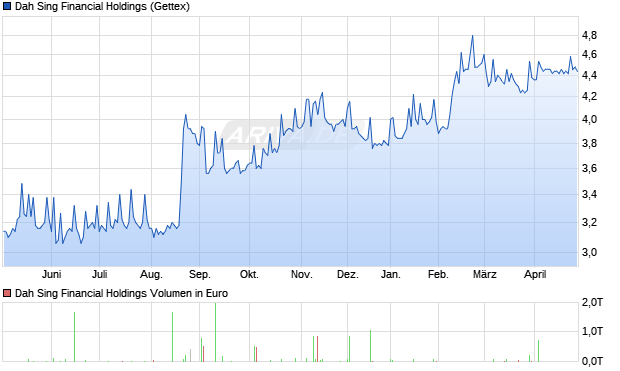The image size is (620, 371).
Task: Click the tall green volume bar in mid-August
Action: point(172,337)
